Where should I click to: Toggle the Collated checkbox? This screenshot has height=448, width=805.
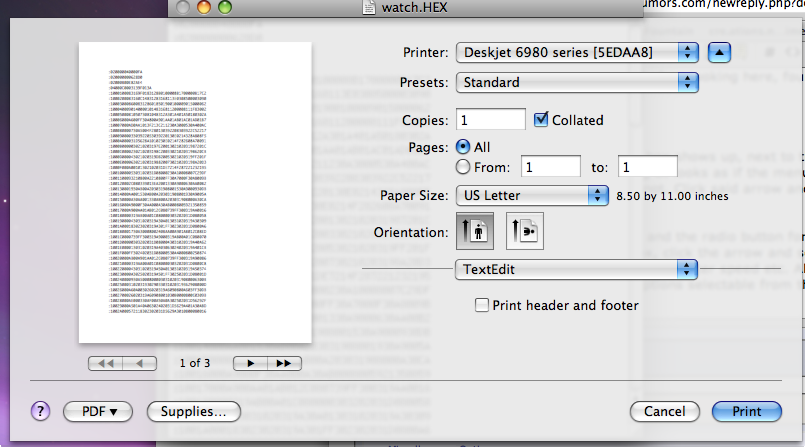click(541, 120)
